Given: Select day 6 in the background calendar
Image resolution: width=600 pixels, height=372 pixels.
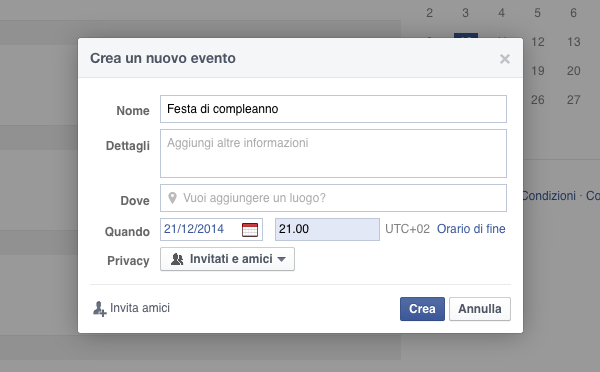Looking at the screenshot, I should [x=573, y=13].
